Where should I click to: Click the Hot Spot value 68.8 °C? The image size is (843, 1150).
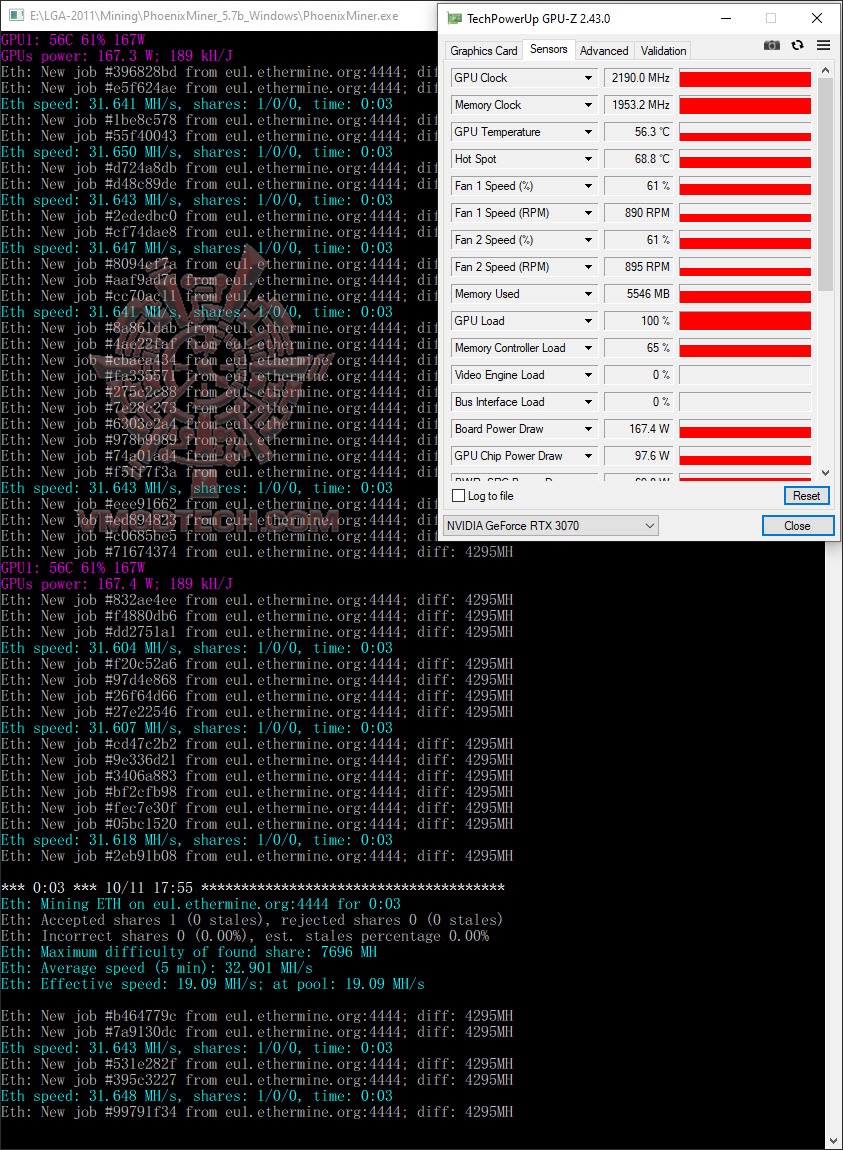click(638, 159)
